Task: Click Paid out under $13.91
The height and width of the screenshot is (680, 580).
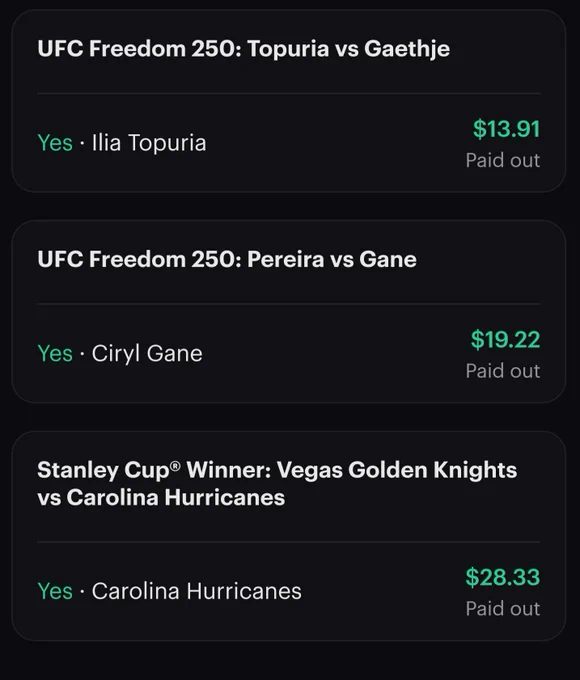Action: click(x=503, y=160)
